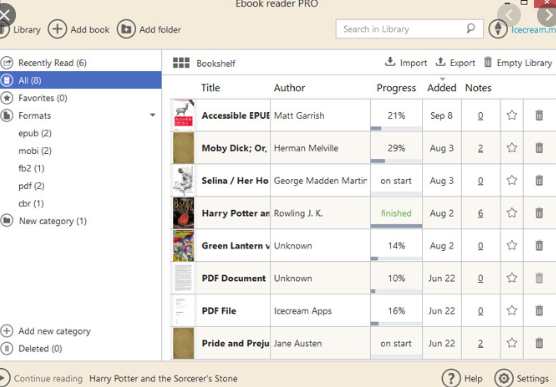Delete Pride and Prejudice with trash icon
This screenshot has width=556, height=387.
539,343
